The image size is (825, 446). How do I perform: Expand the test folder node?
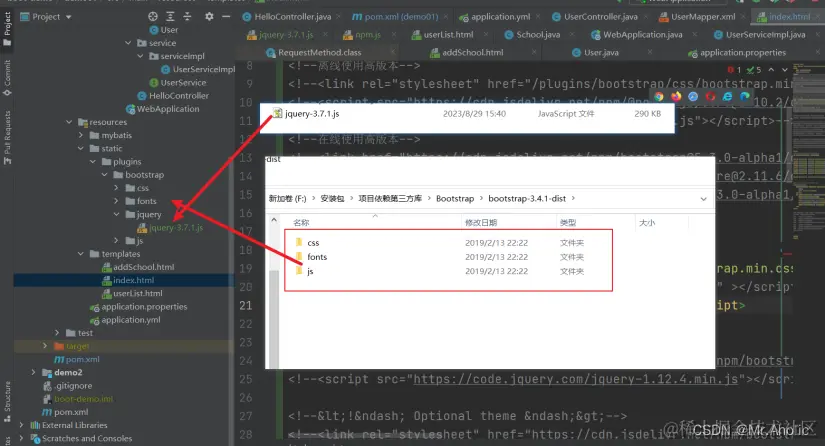tap(57, 332)
